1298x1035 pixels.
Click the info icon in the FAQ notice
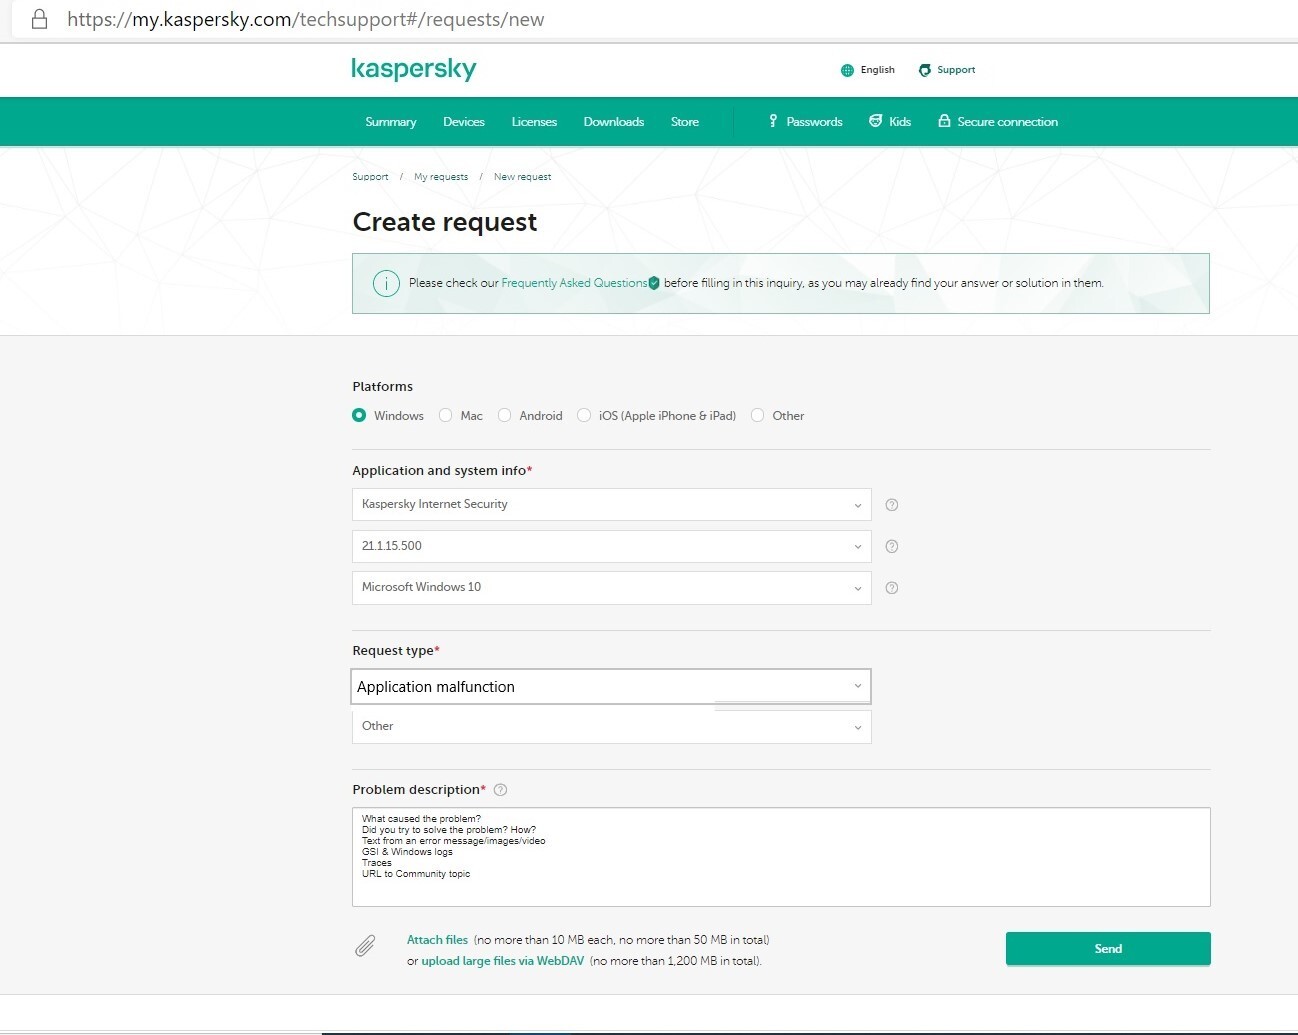pyautogui.click(x=386, y=283)
